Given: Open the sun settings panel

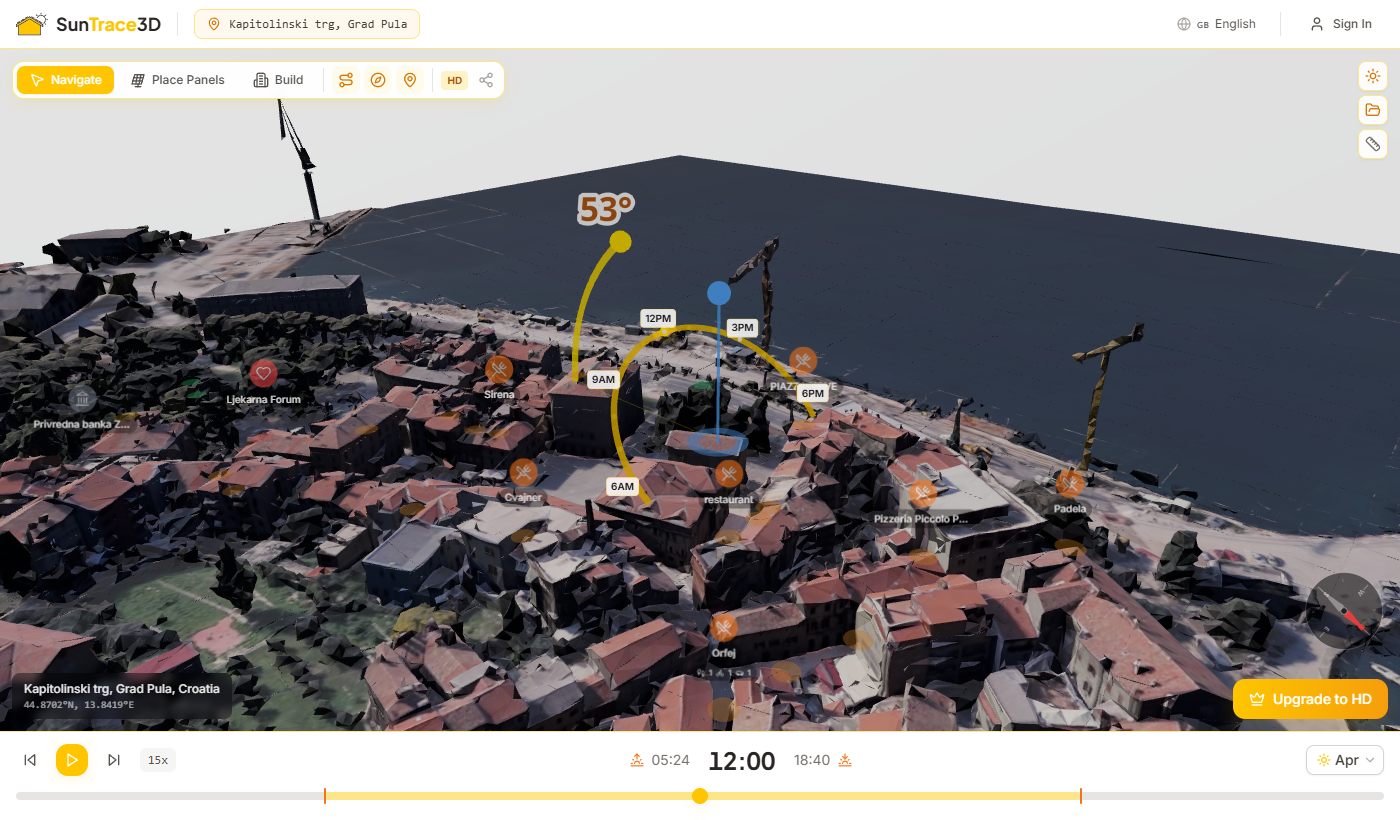Looking at the screenshot, I should click(1372, 76).
